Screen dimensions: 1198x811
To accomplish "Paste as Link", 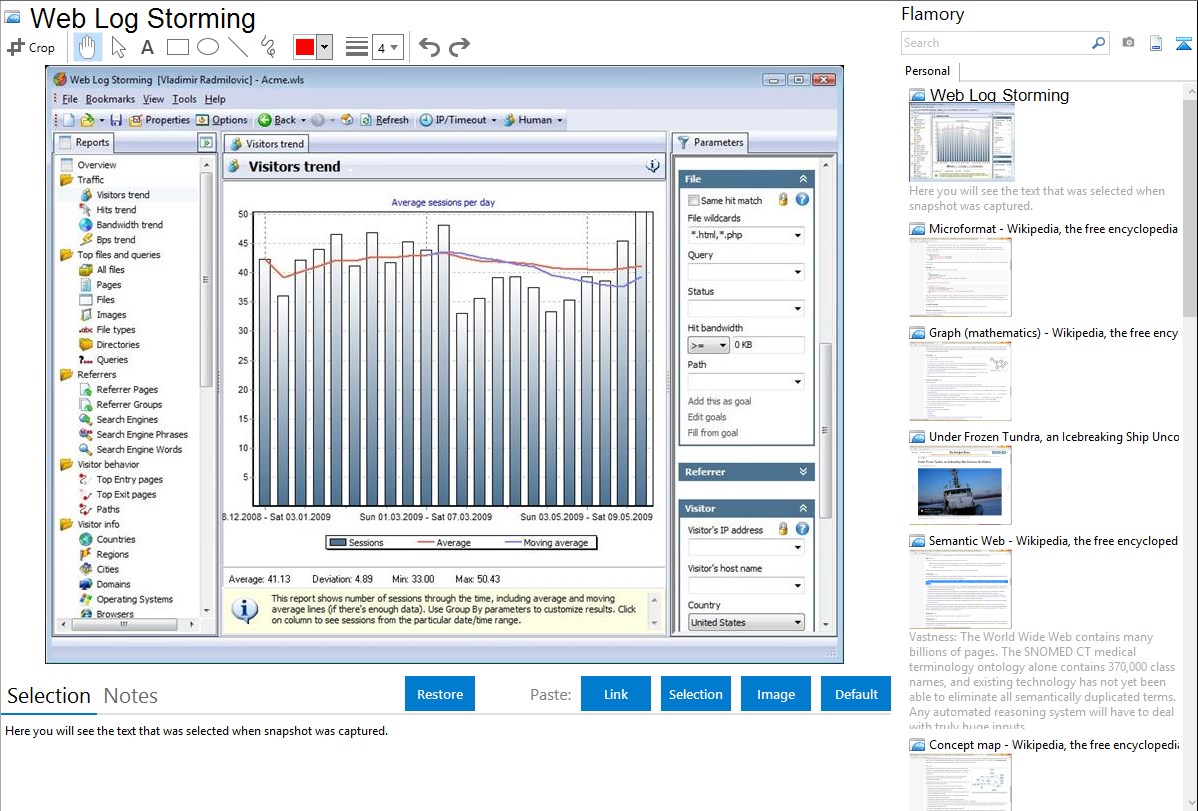I will pyautogui.click(x=616, y=694).
